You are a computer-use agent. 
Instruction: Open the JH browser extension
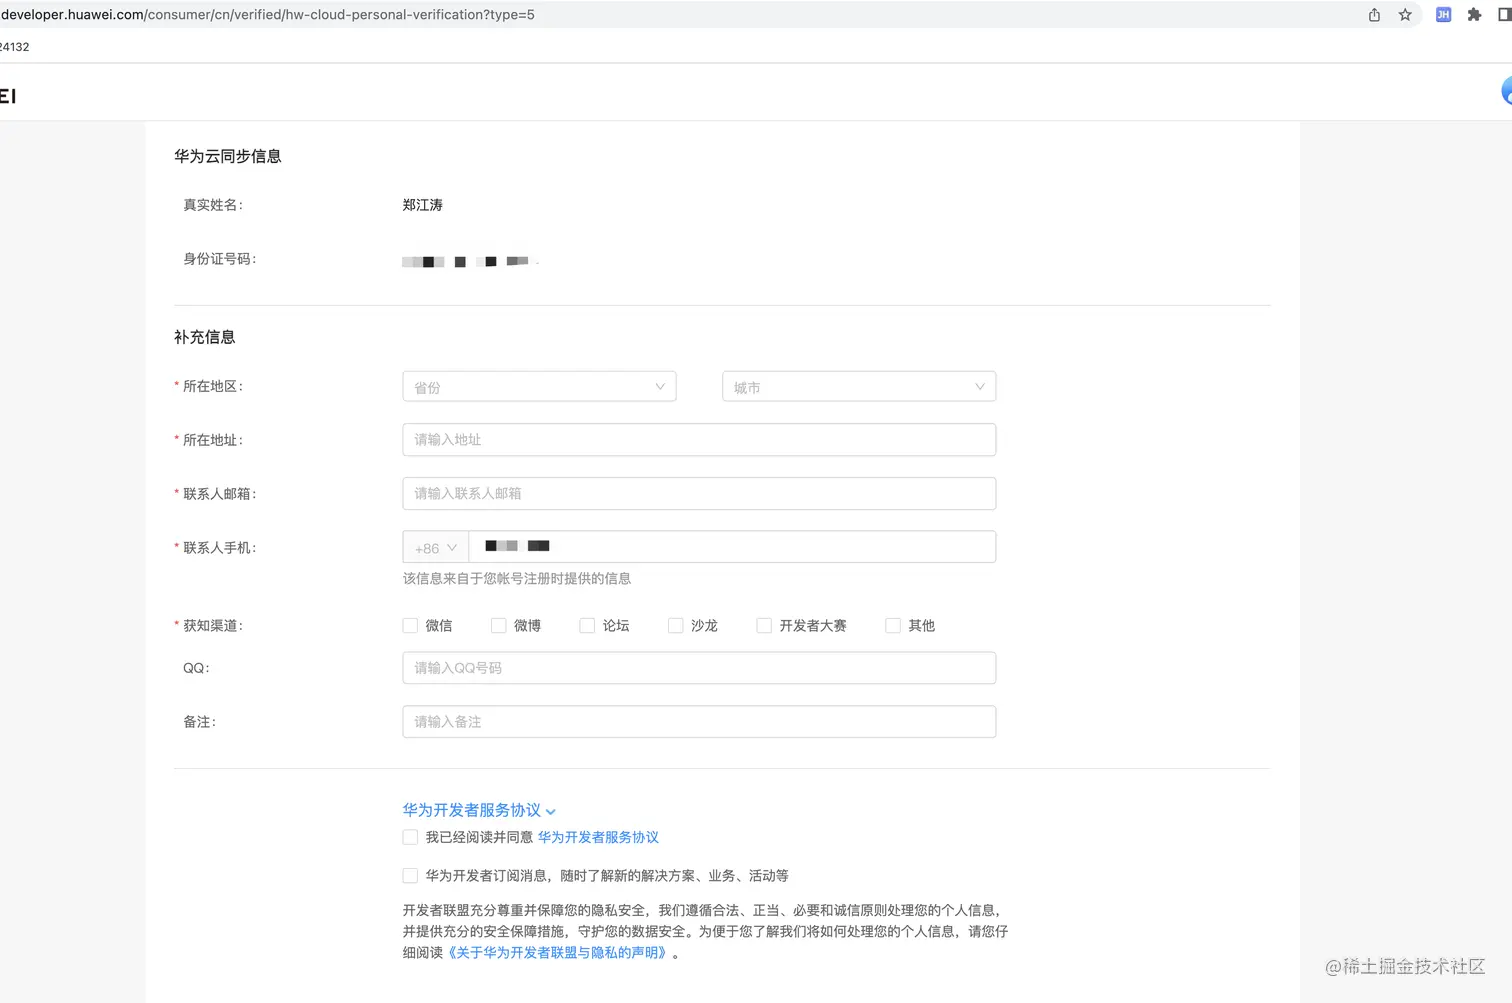point(1443,15)
